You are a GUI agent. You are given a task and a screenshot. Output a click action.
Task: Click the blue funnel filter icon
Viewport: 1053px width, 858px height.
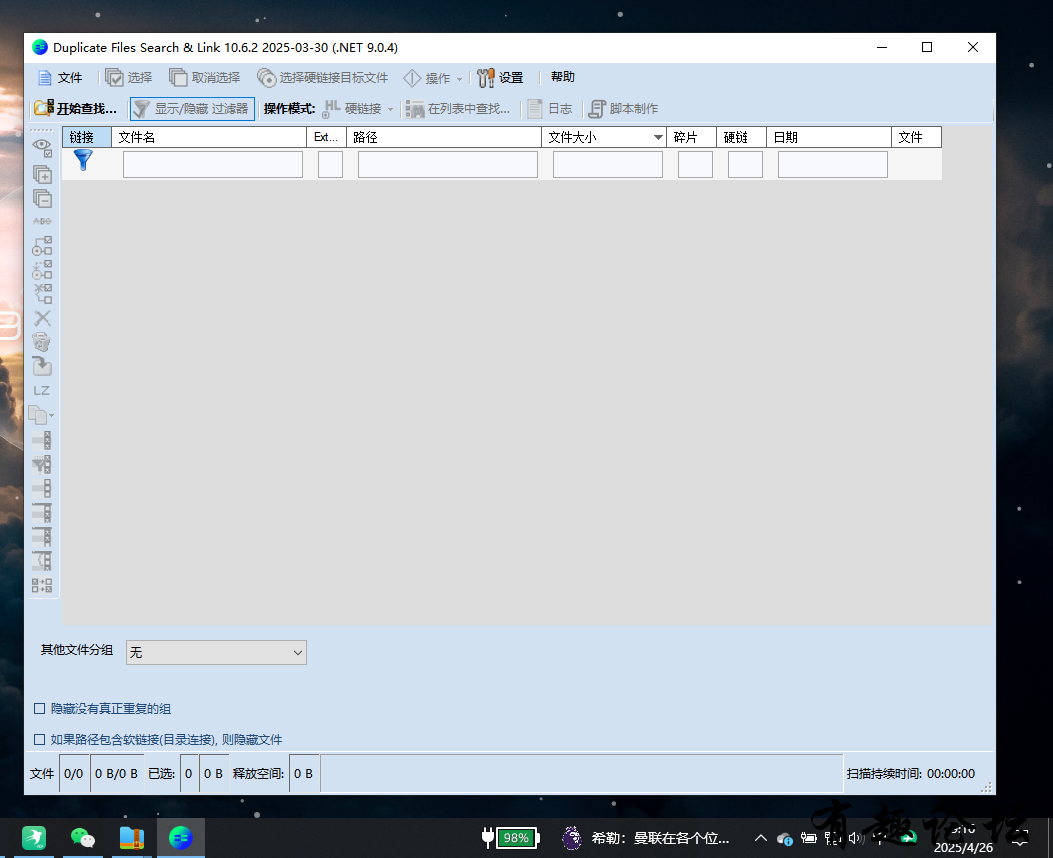(83, 160)
